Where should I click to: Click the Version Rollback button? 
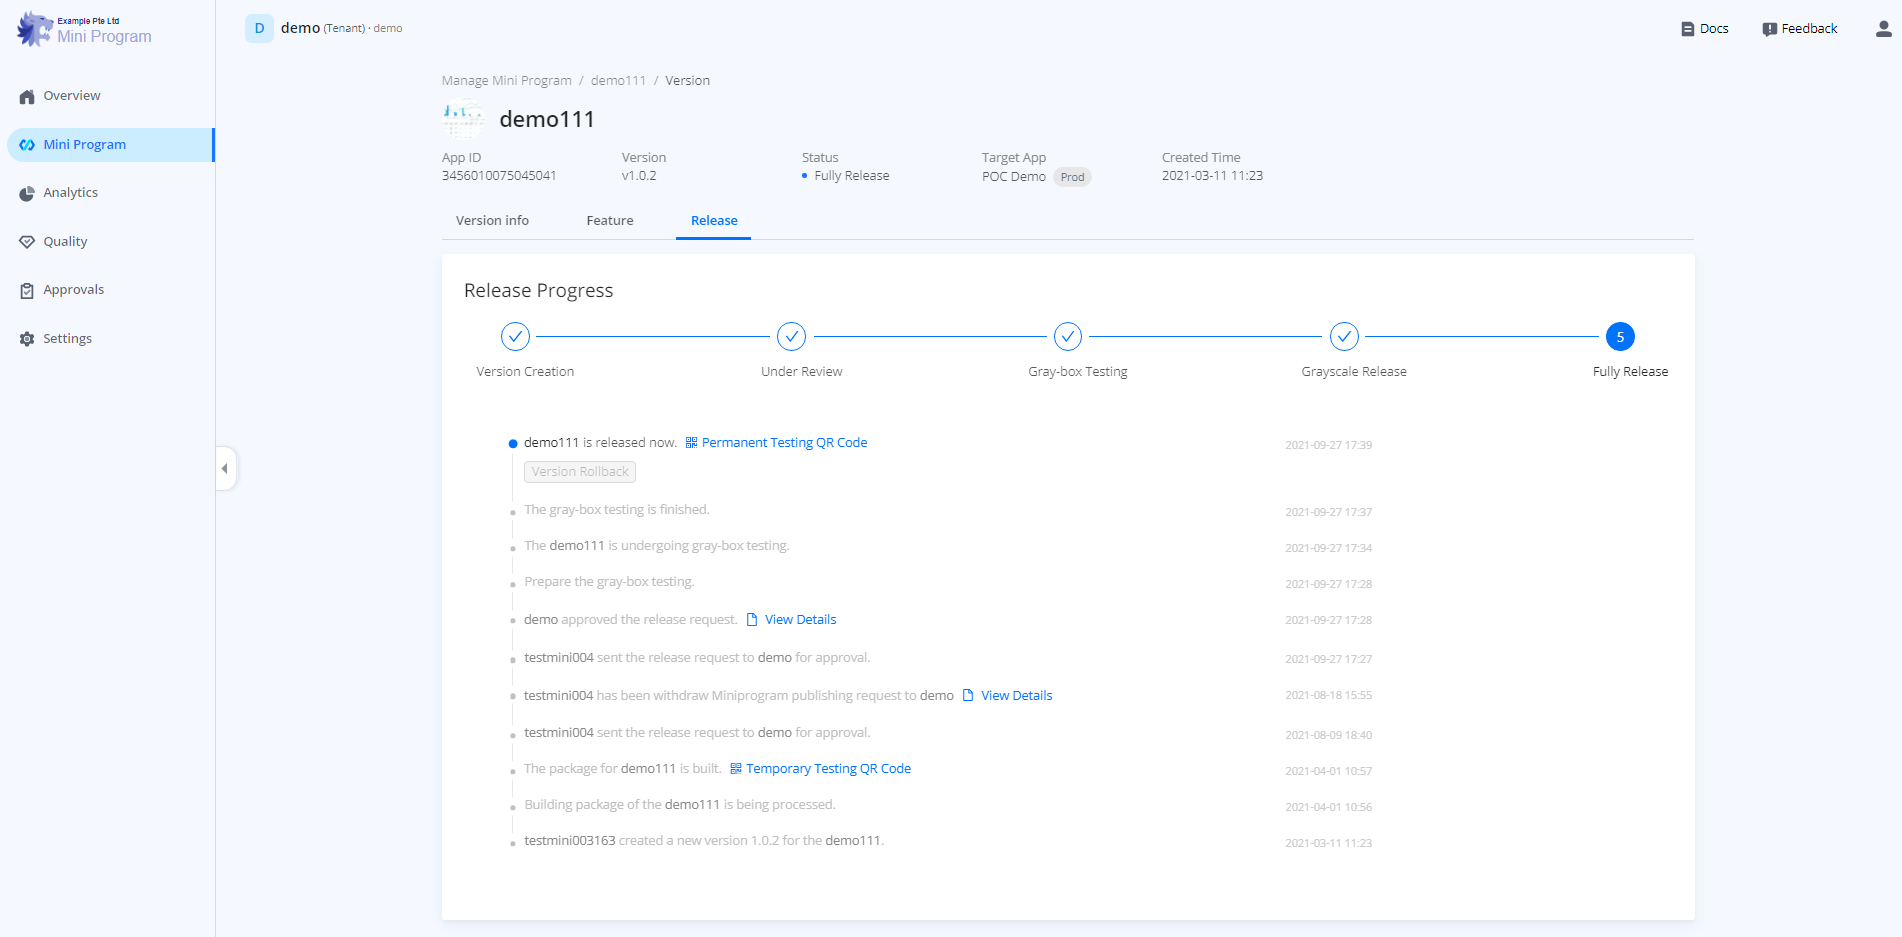coord(580,472)
